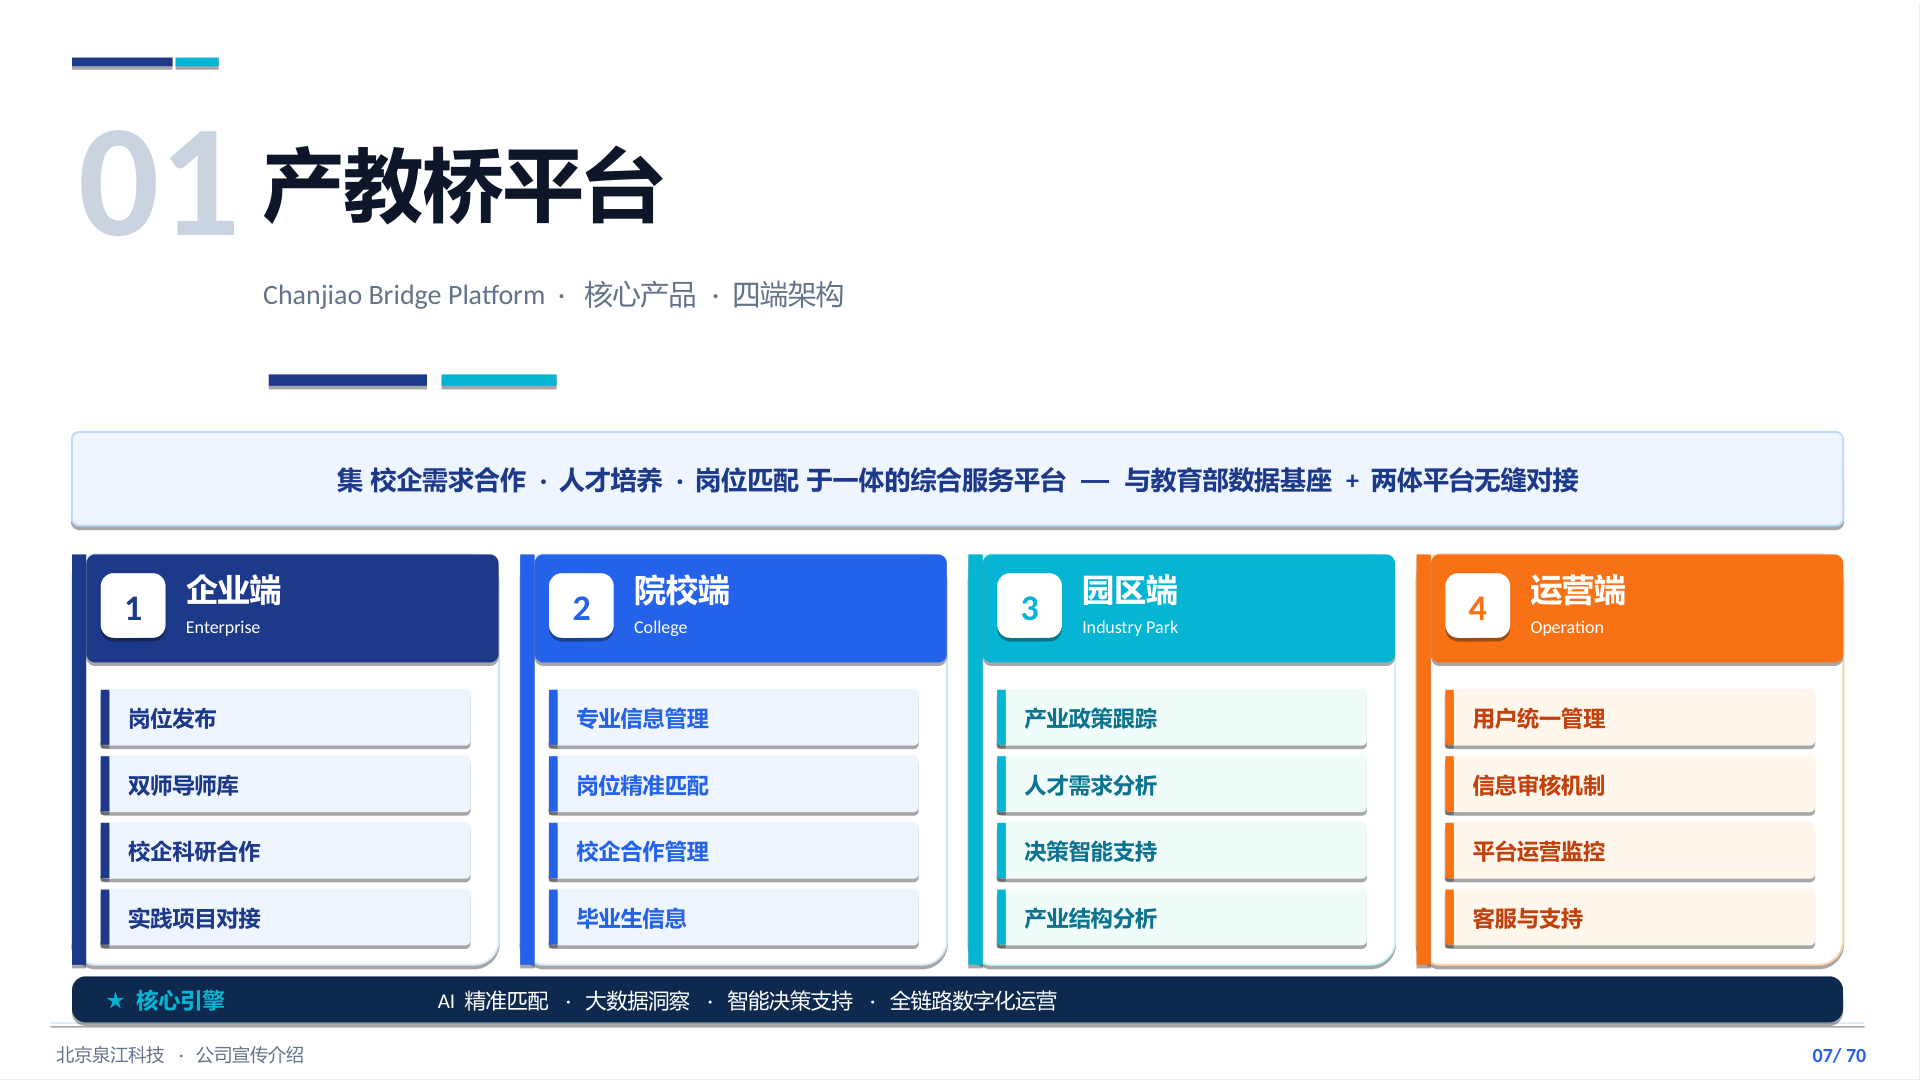
Task: Select the 产业结构分析 item
Action: click(1182, 918)
